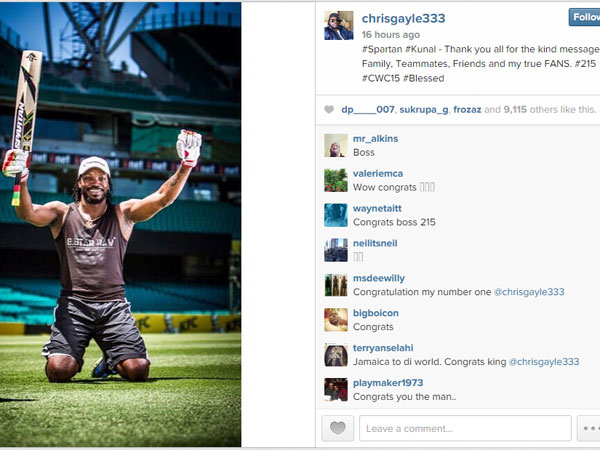Image resolution: width=600 pixels, height=450 pixels.
Task: Open playmaker1973 commenter username
Action: click(388, 383)
